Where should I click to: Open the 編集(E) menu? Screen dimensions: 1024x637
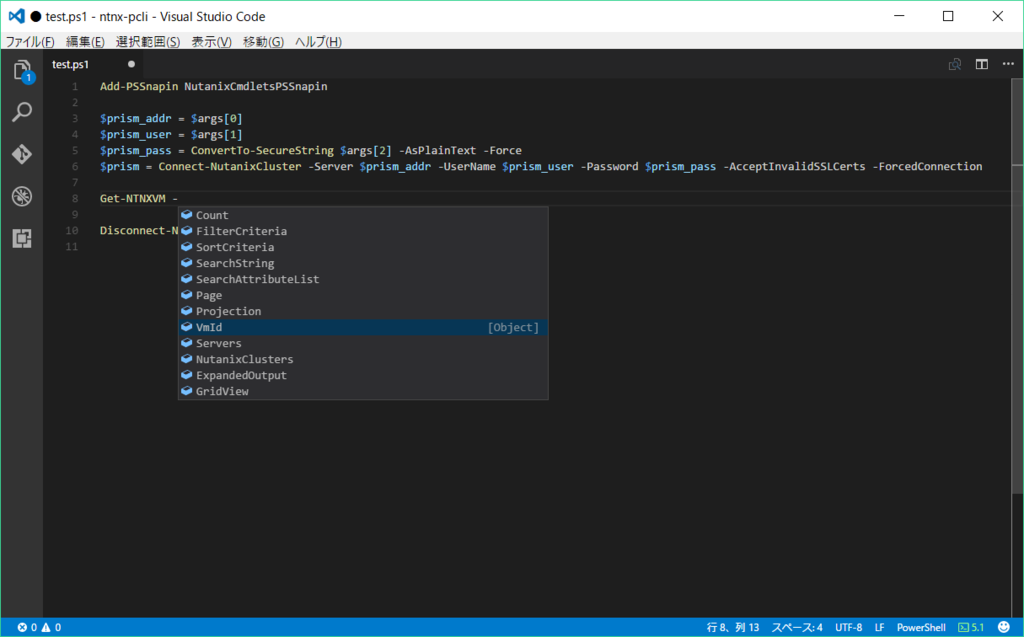pos(85,42)
